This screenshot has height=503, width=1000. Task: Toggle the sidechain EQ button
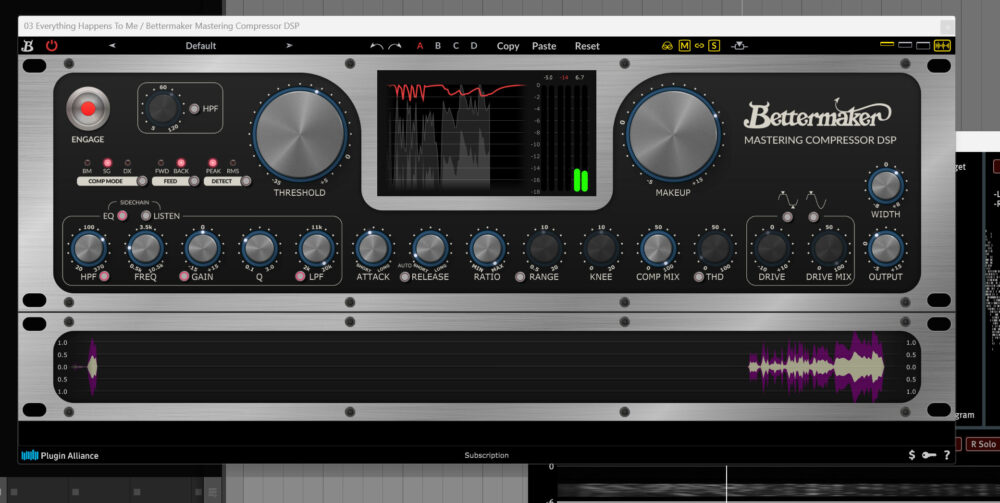point(121,215)
